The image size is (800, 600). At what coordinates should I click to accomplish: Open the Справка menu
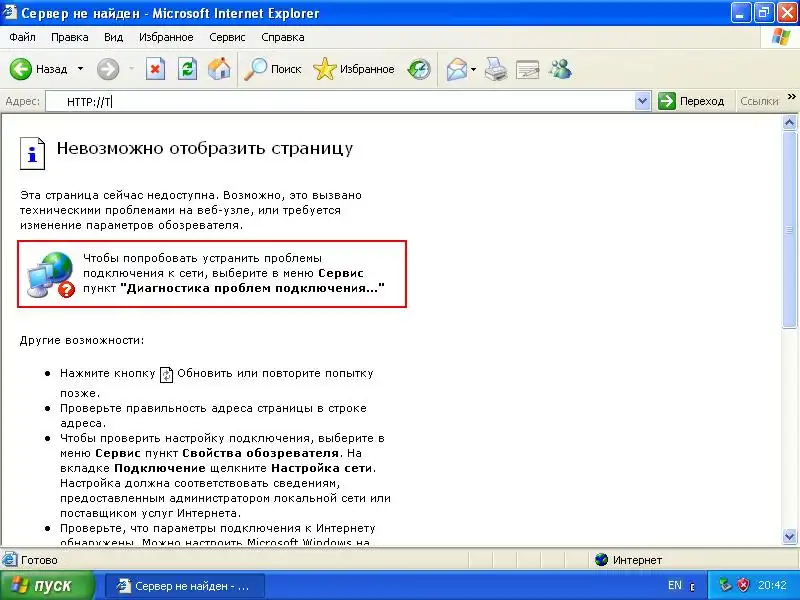tap(283, 37)
